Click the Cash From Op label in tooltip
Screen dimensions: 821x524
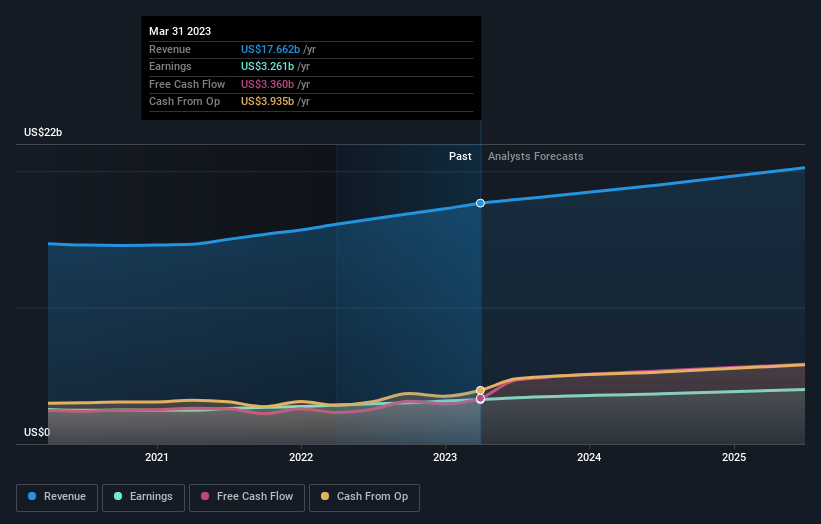184,102
